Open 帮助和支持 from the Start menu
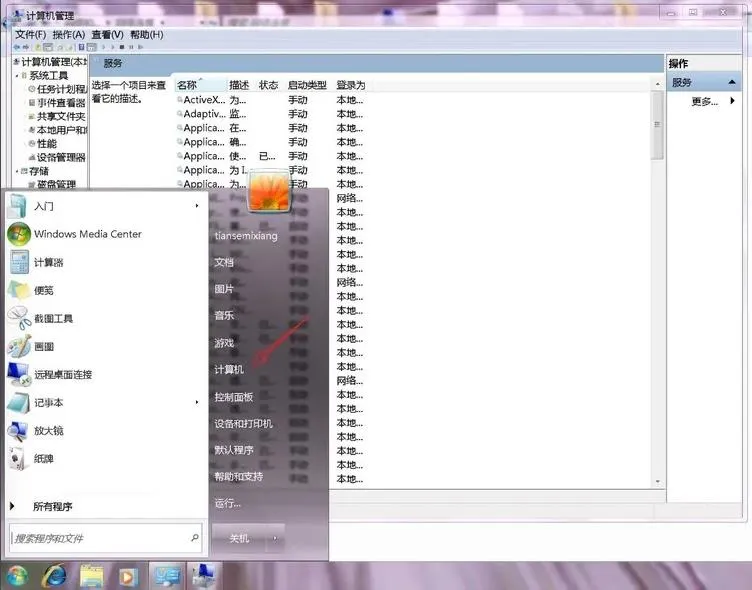This screenshot has width=752, height=590. point(238,477)
